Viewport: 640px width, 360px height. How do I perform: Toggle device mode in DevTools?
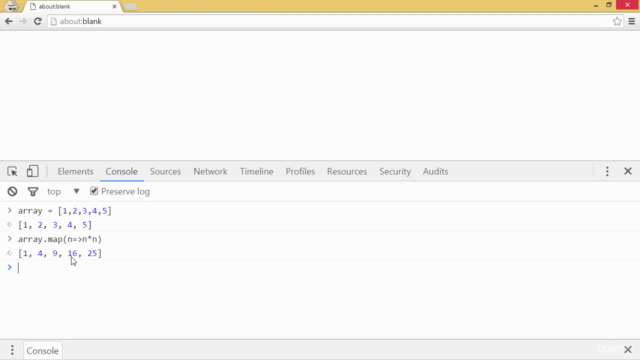pyautogui.click(x=32, y=171)
